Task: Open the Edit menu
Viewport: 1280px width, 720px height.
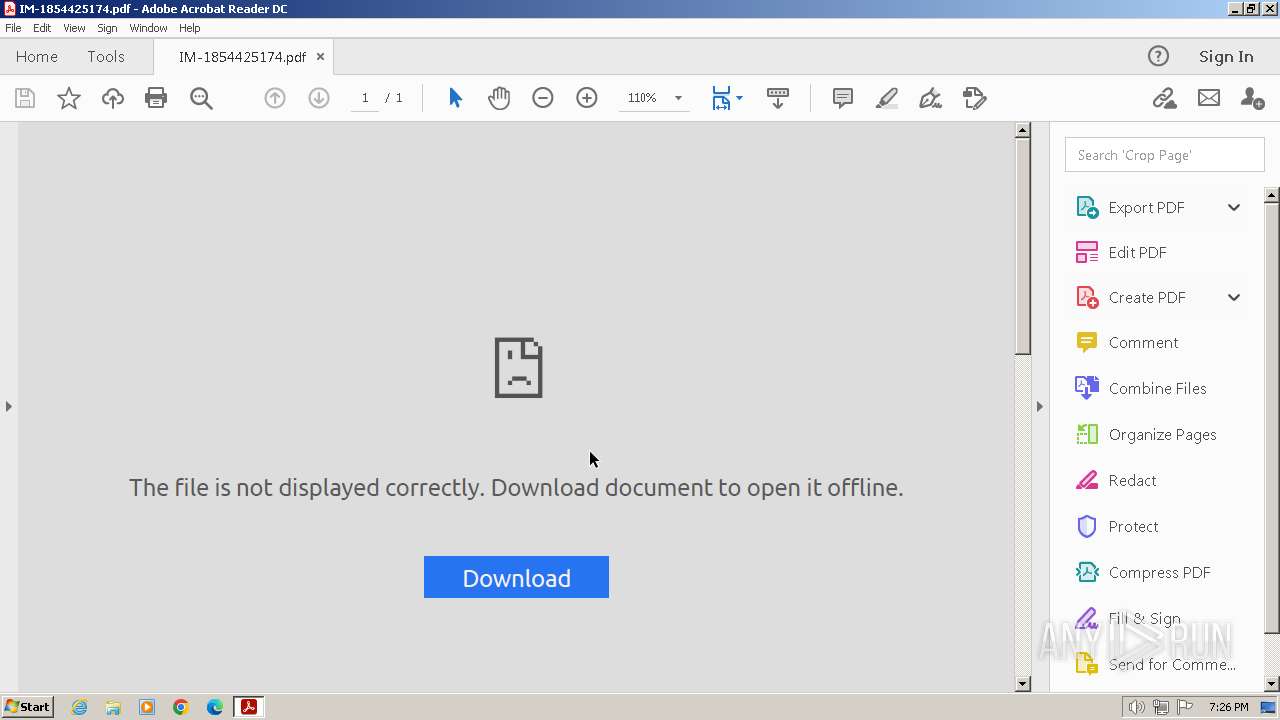Action: click(42, 28)
